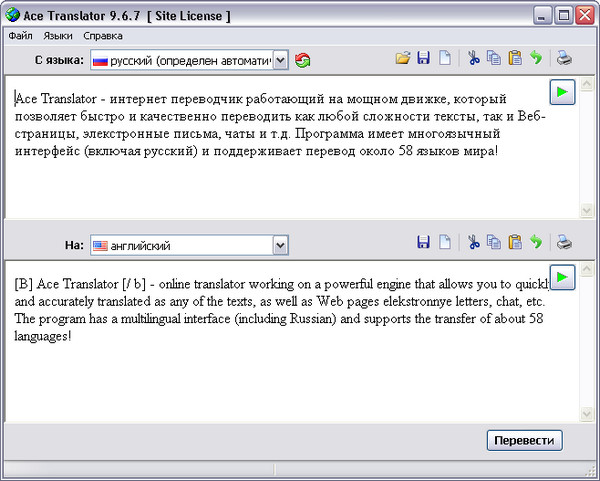Print the translated text with lower printer icon

tap(564, 242)
